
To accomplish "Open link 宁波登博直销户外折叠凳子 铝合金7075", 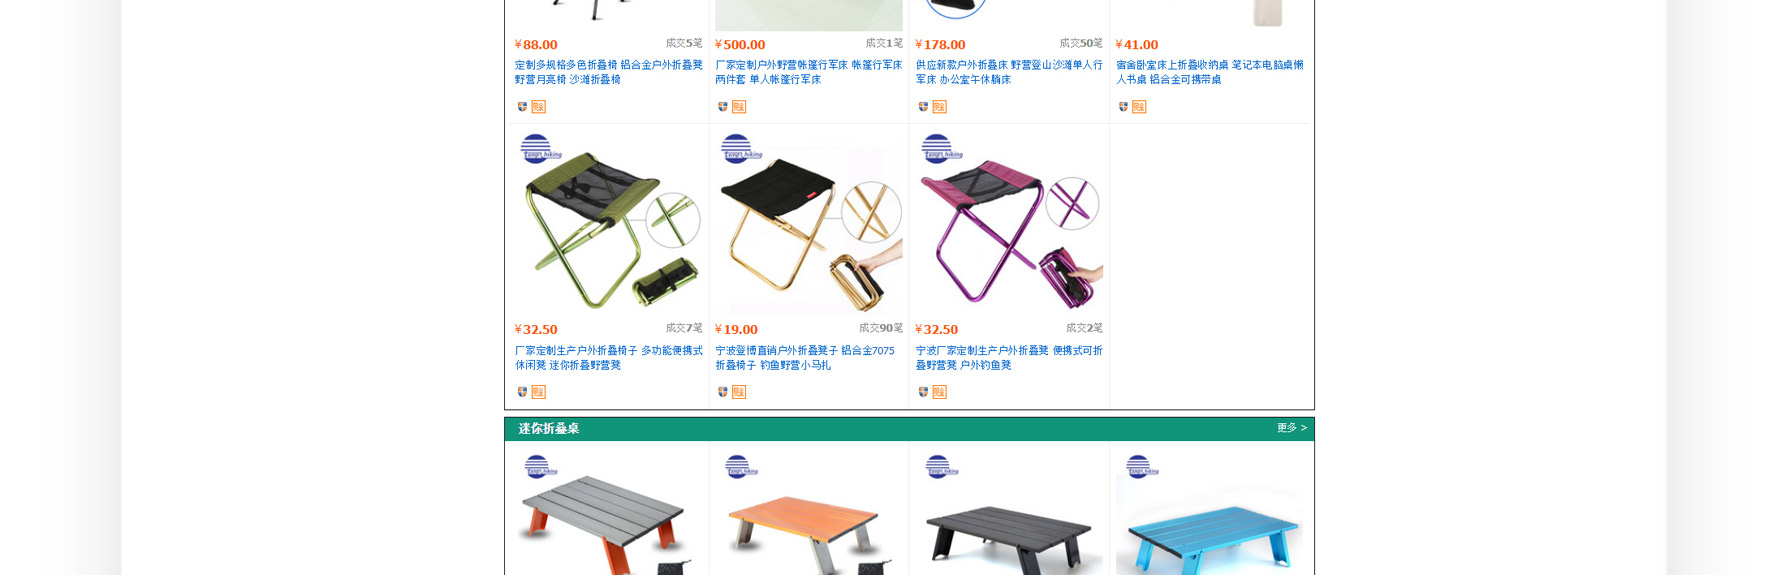I will point(805,351).
